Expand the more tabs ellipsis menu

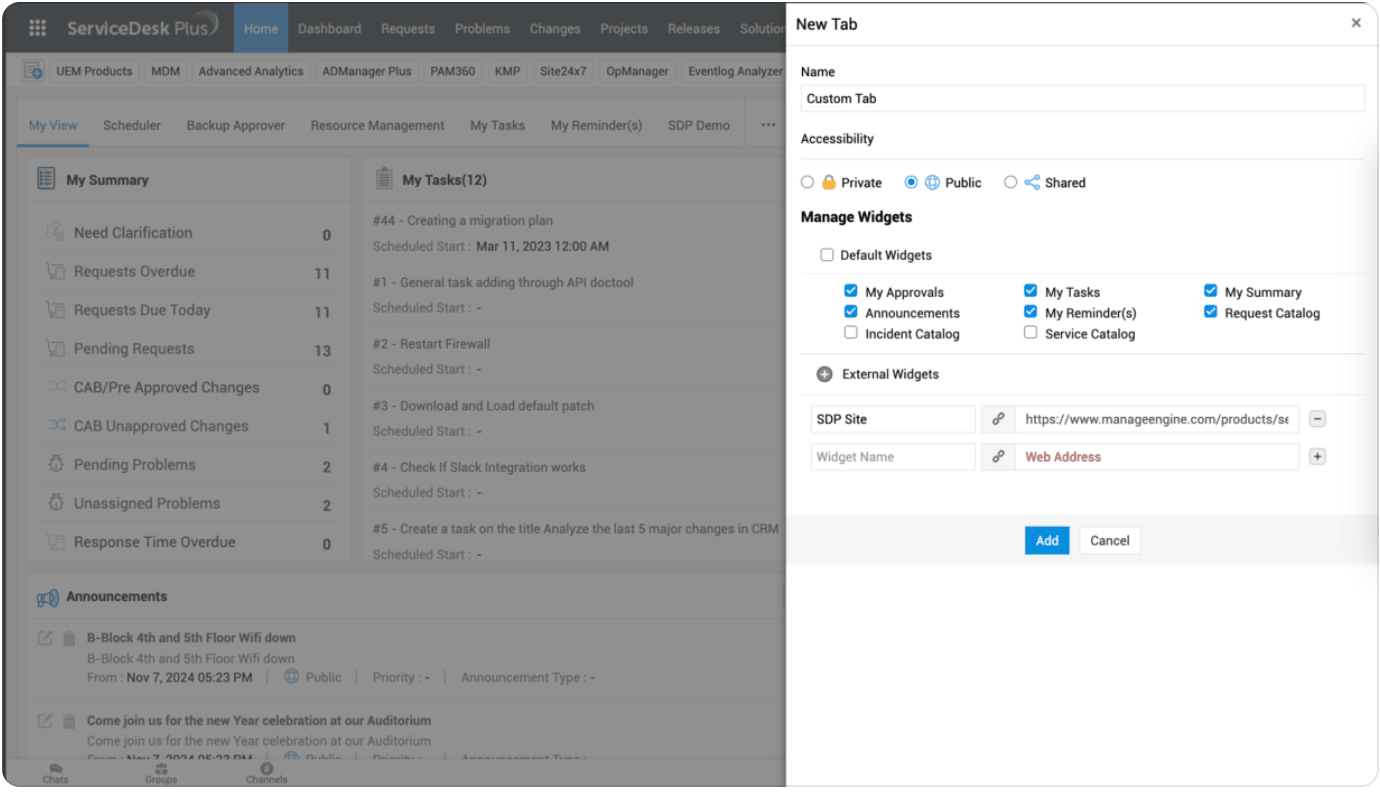[768, 125]
